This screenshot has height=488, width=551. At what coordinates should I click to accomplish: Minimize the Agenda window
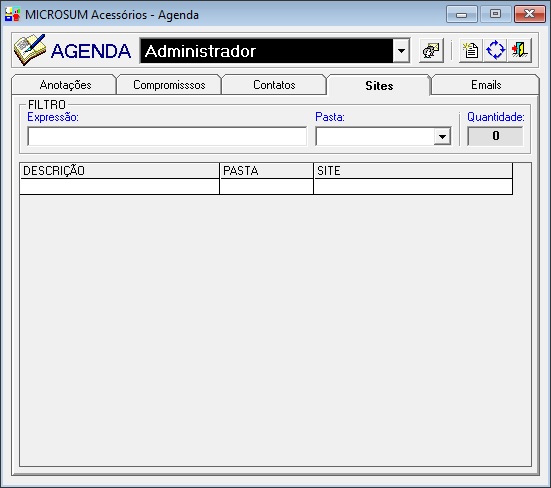click(461, 14)
